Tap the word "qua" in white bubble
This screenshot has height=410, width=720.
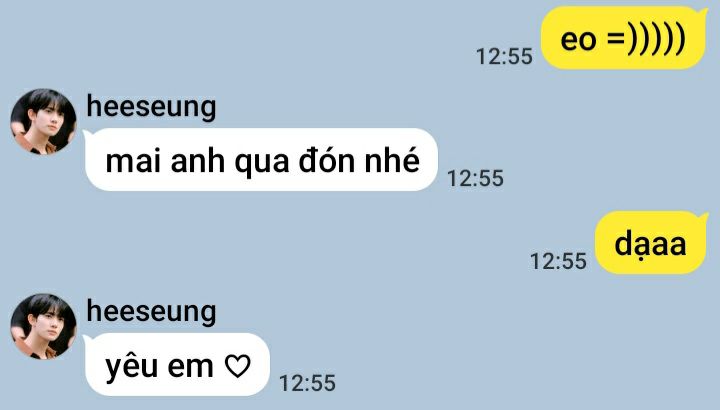click(x=262, y=163)
